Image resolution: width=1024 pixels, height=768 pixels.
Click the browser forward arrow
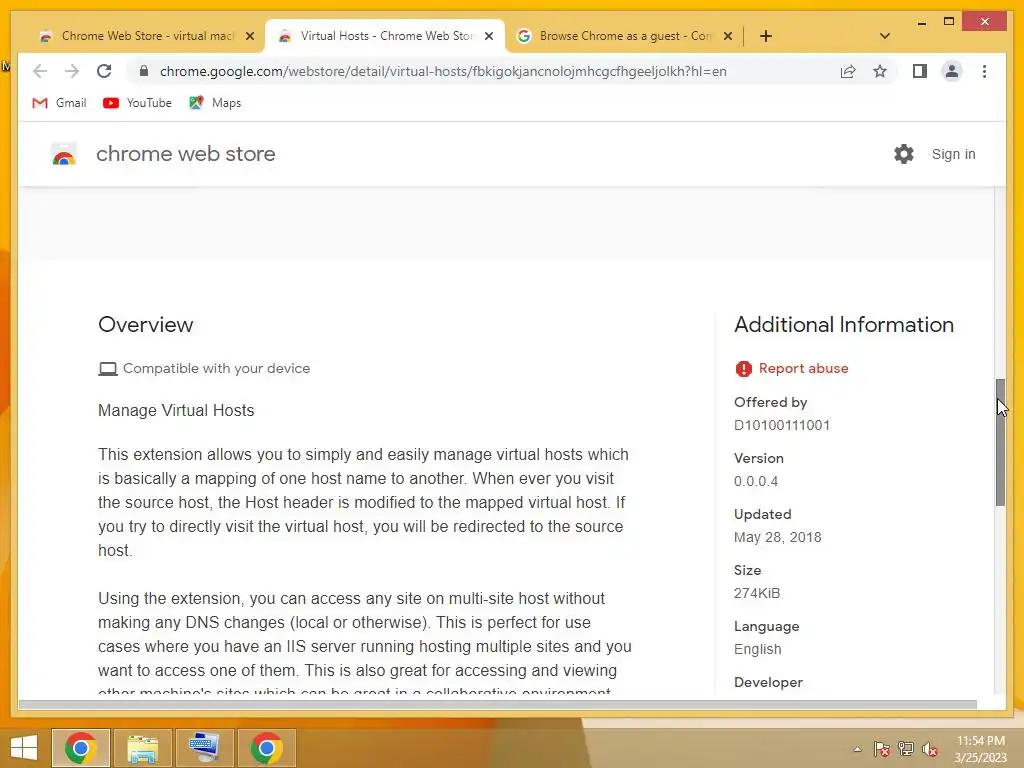point(72,71)
